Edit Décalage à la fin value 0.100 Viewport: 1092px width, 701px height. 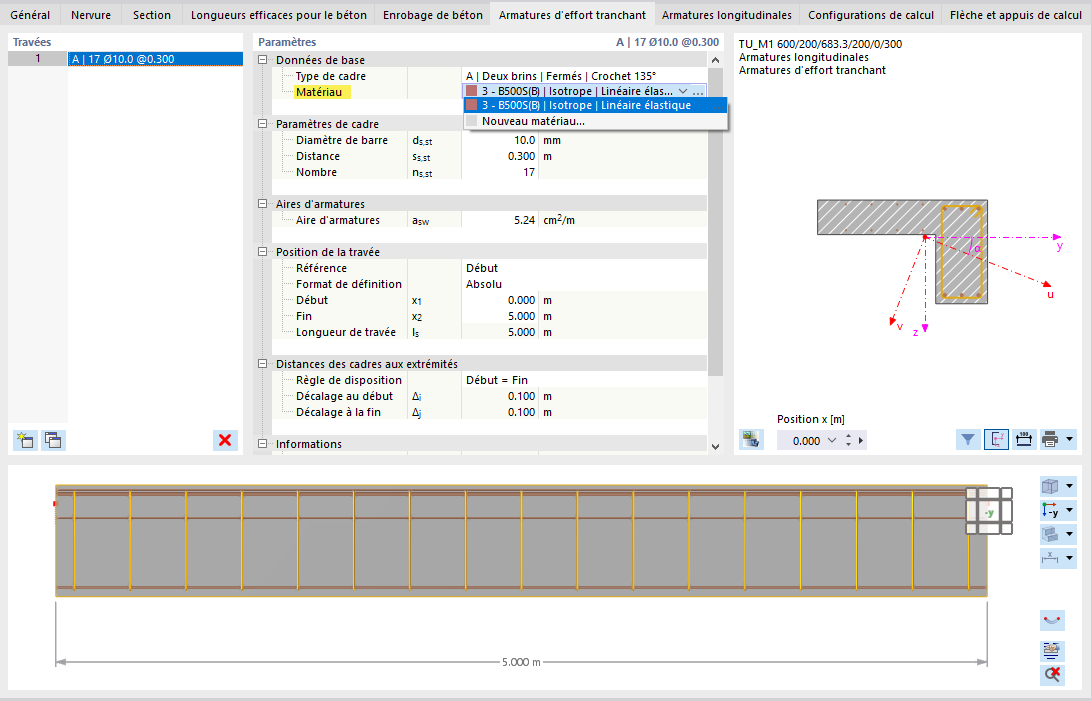coord(499,412)
